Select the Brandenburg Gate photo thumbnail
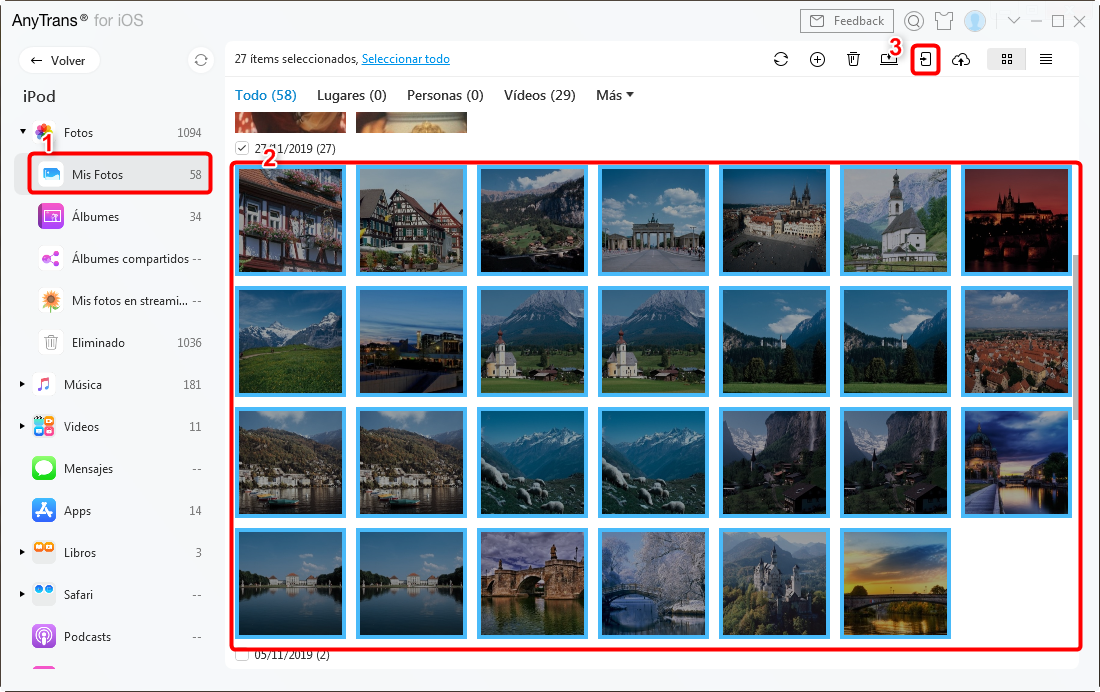This screenshot has height=692, width=1100. coord(653,220)
